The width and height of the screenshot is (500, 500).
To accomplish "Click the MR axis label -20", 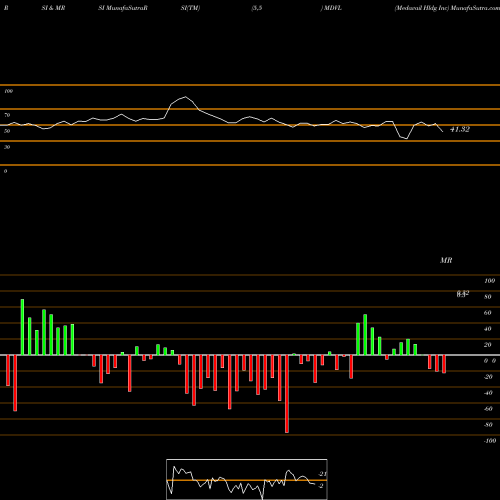I will (488, 377).
